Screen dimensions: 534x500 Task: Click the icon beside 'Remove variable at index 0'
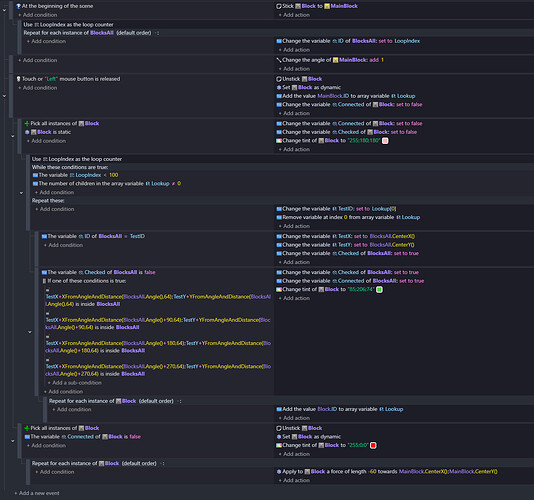(279, 217)
